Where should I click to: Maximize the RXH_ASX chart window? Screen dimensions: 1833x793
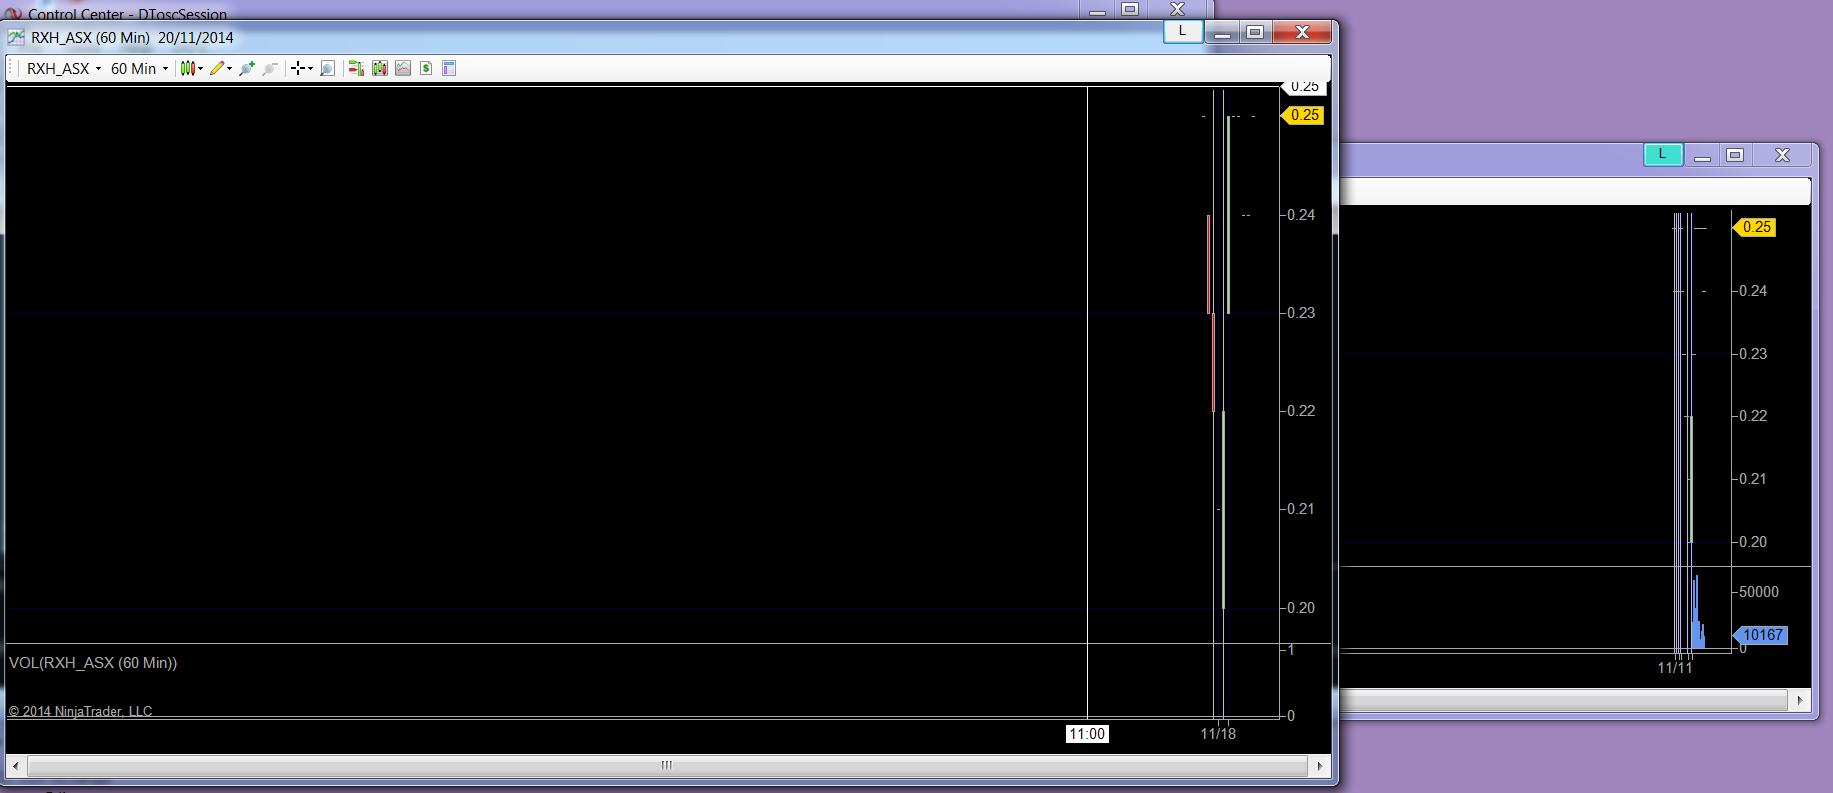[1255, 32]
